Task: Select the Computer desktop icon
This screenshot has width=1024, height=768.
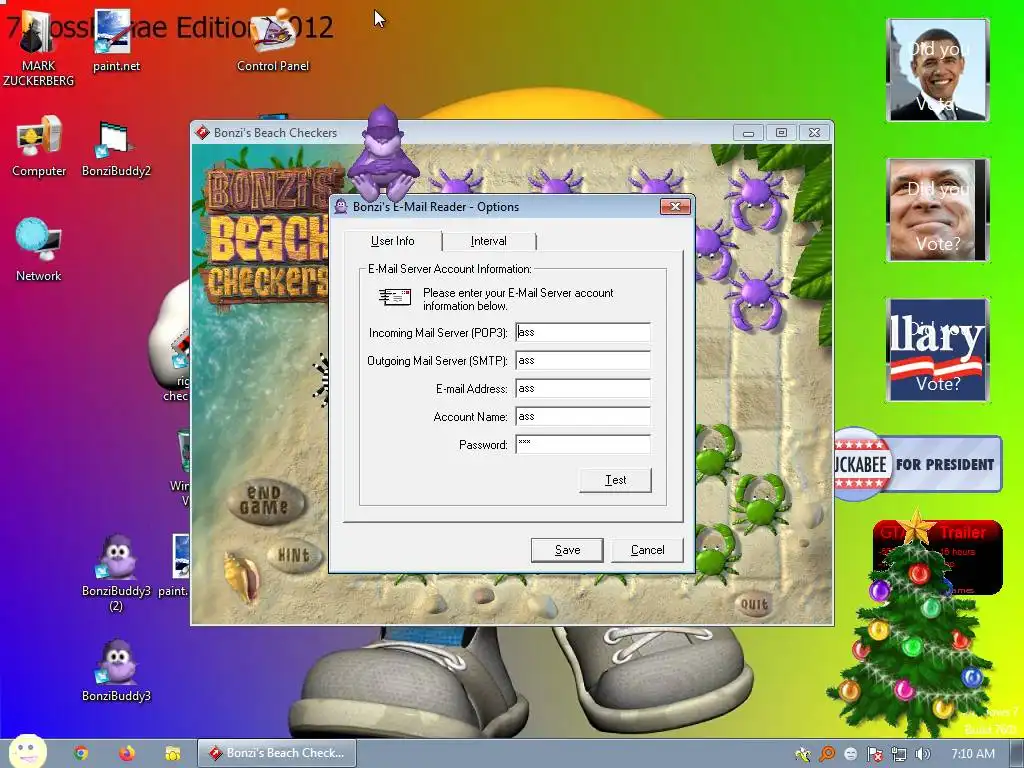Action: pyautogui.click(x=39, y=147)
